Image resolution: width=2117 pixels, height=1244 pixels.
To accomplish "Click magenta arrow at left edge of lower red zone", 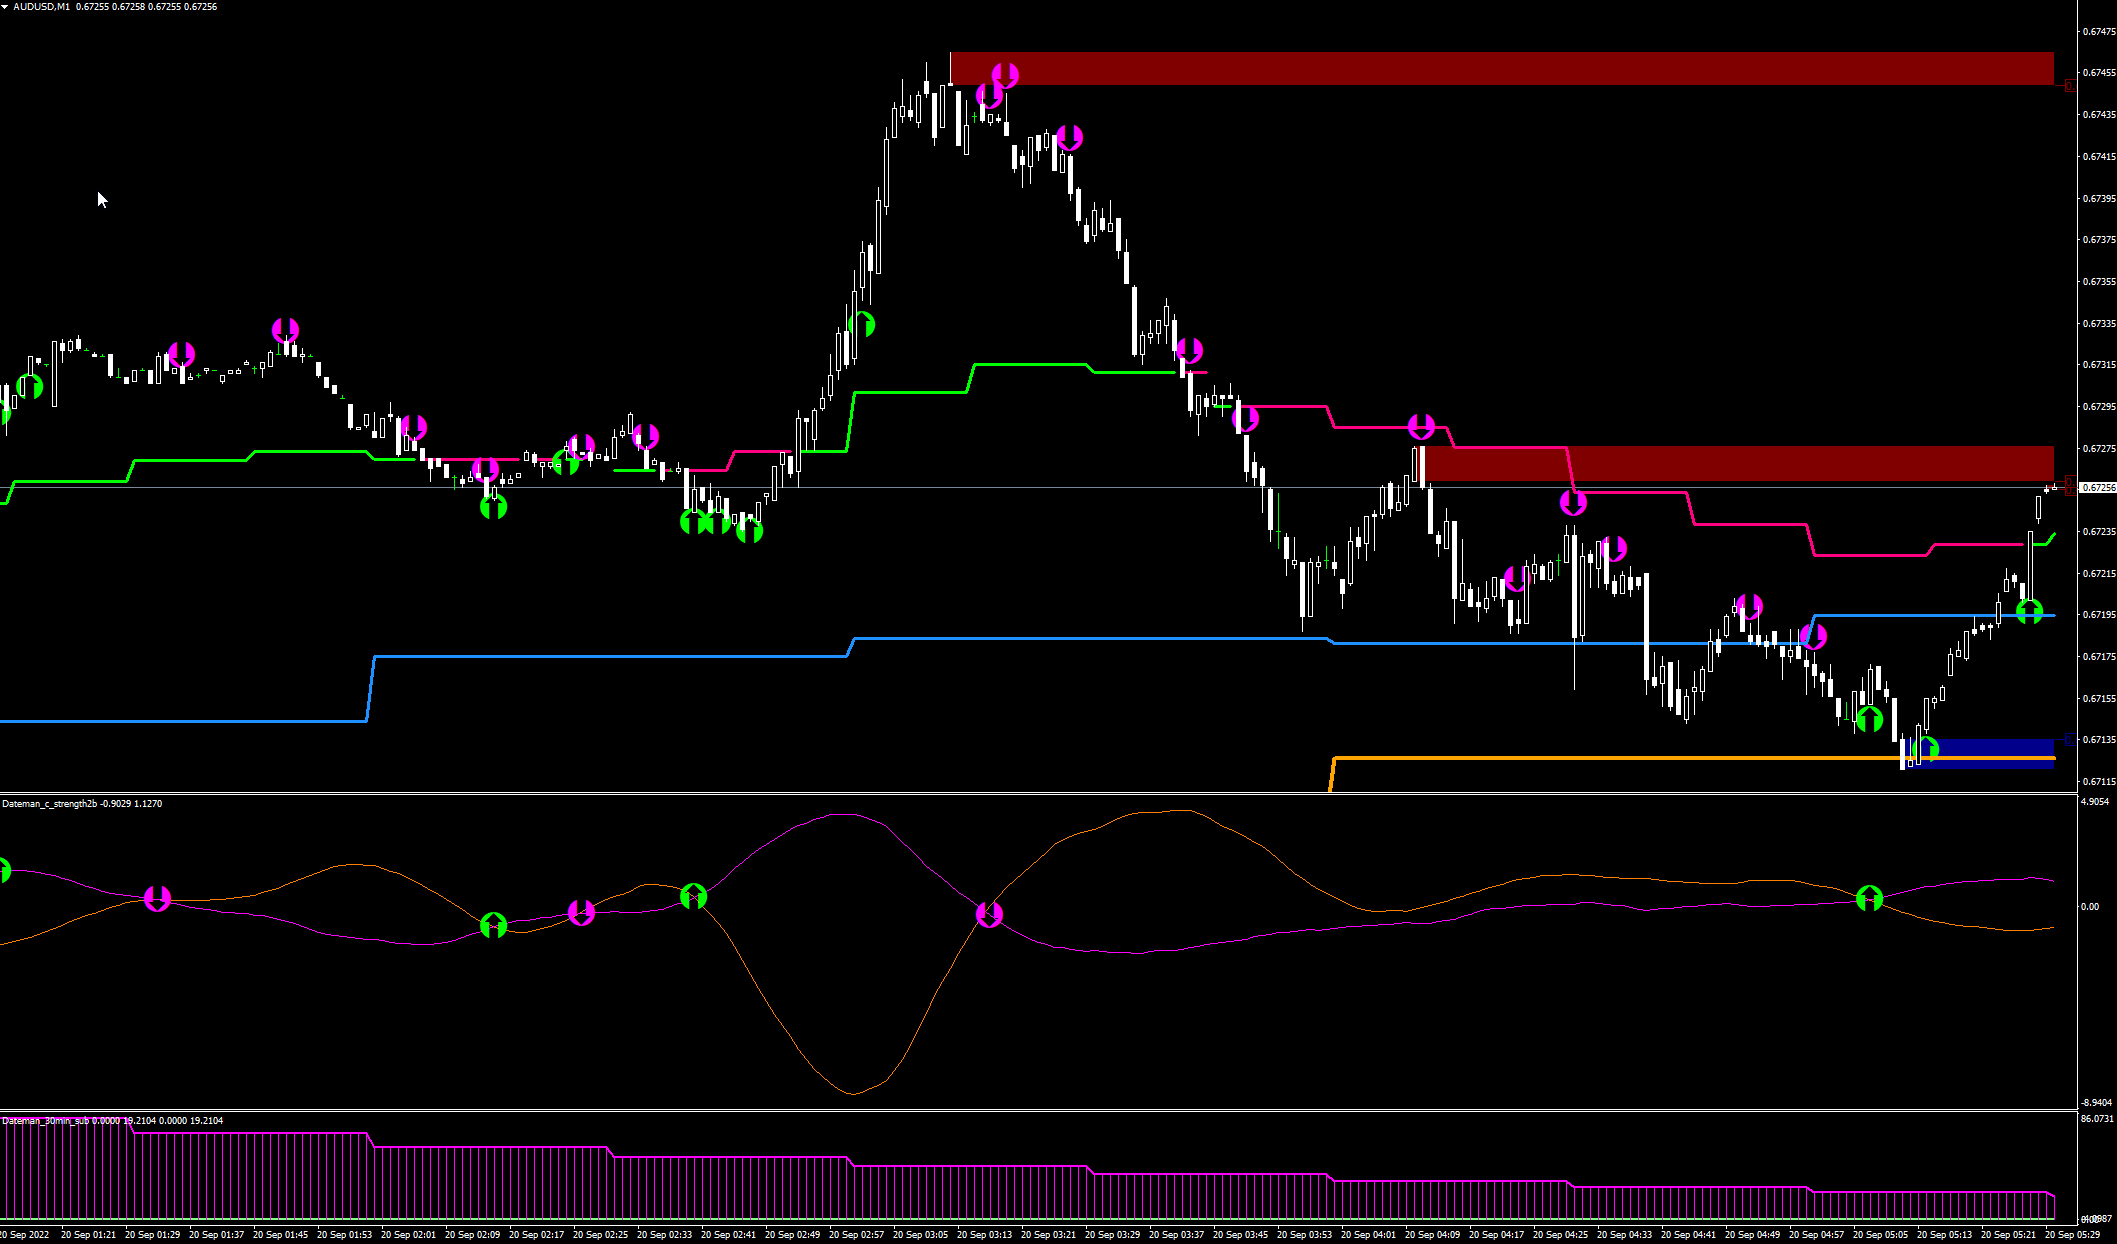I will [x=1421, y=427].
